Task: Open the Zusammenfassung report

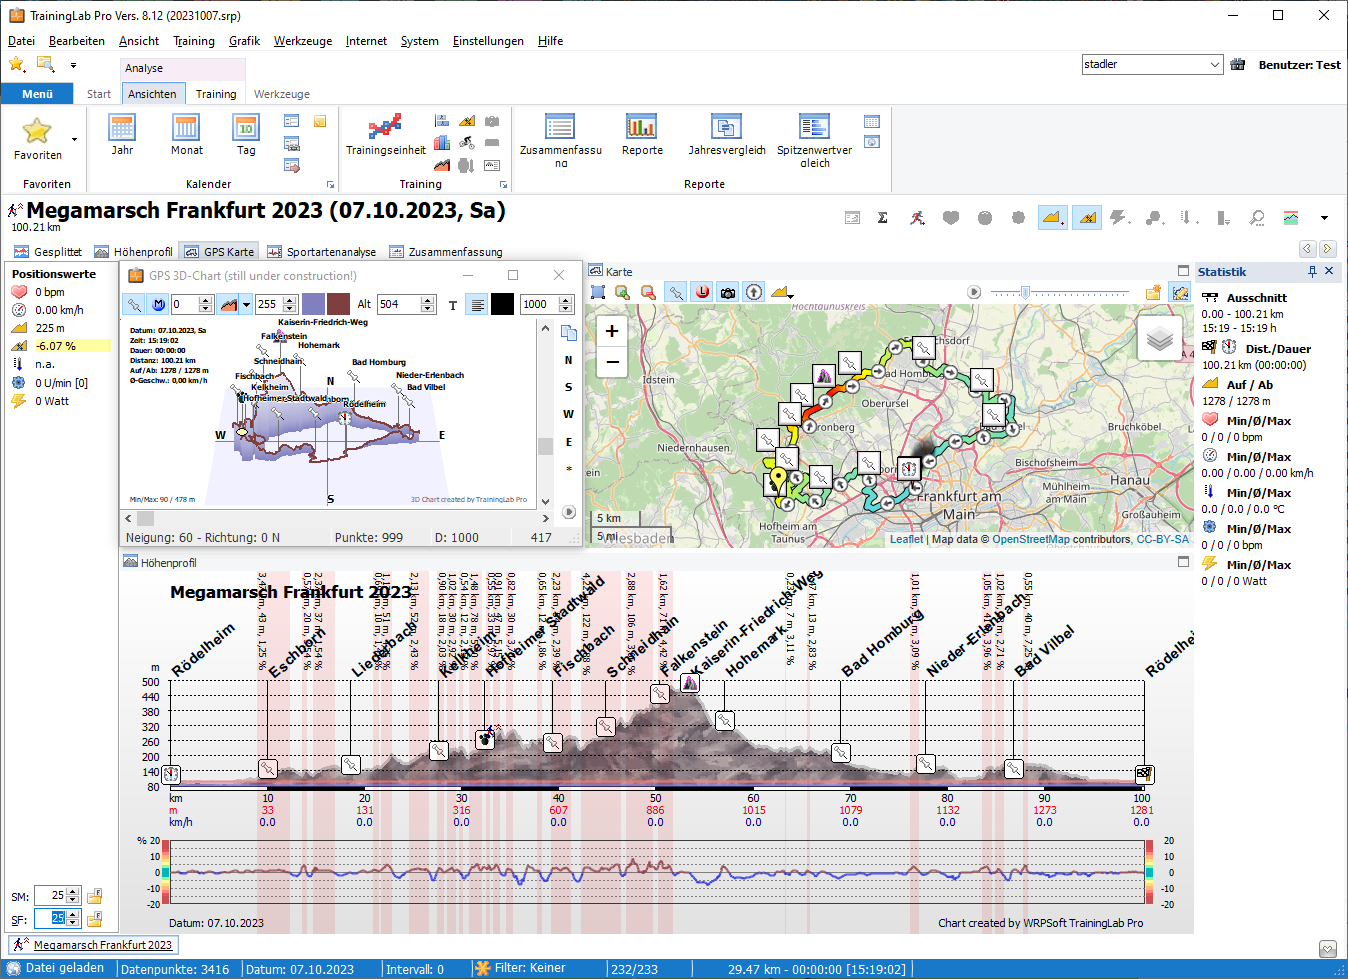Action: pyautogui.click(x=560, y=139)
